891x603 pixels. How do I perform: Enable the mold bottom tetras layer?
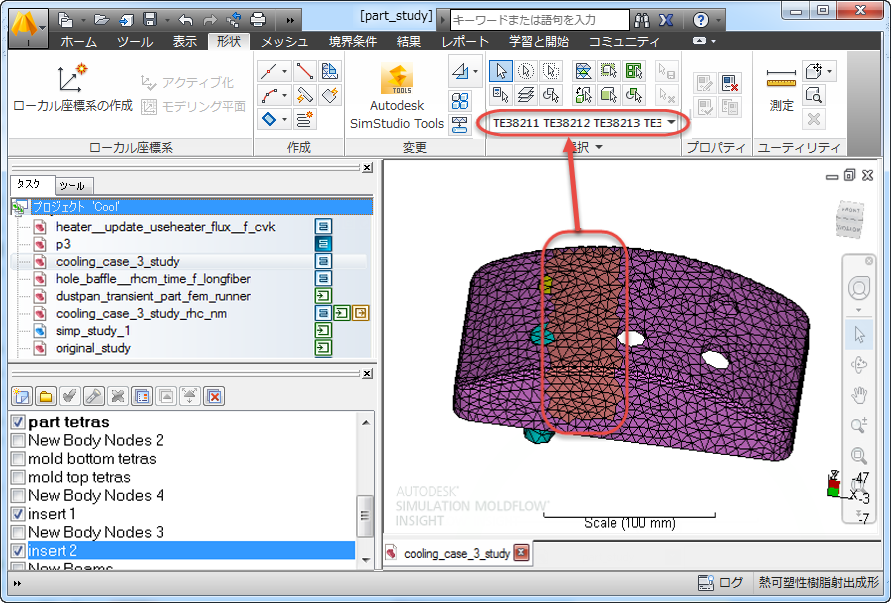click(x=18, y=459)
